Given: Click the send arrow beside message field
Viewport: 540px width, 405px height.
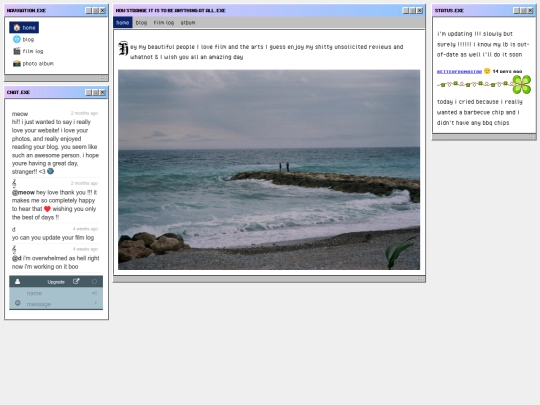Looking at the screenshot, I should 96,303.
